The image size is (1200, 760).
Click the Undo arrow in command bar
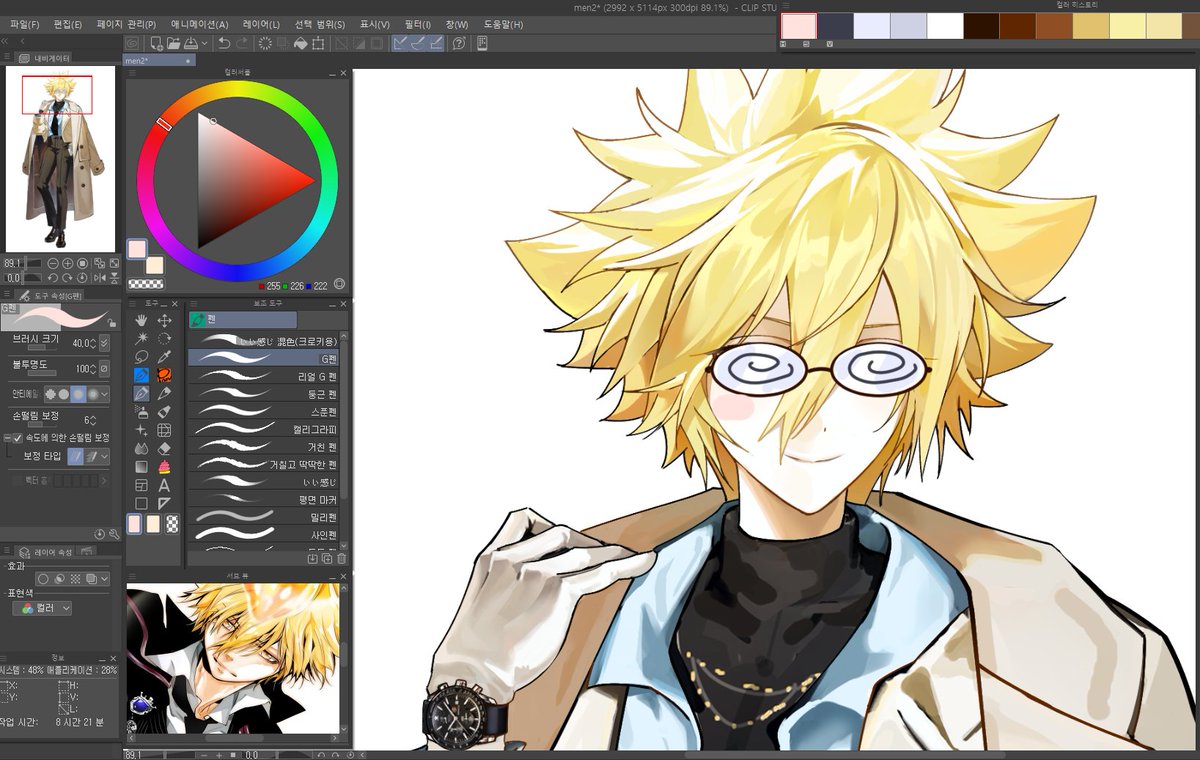coord(224,43)
